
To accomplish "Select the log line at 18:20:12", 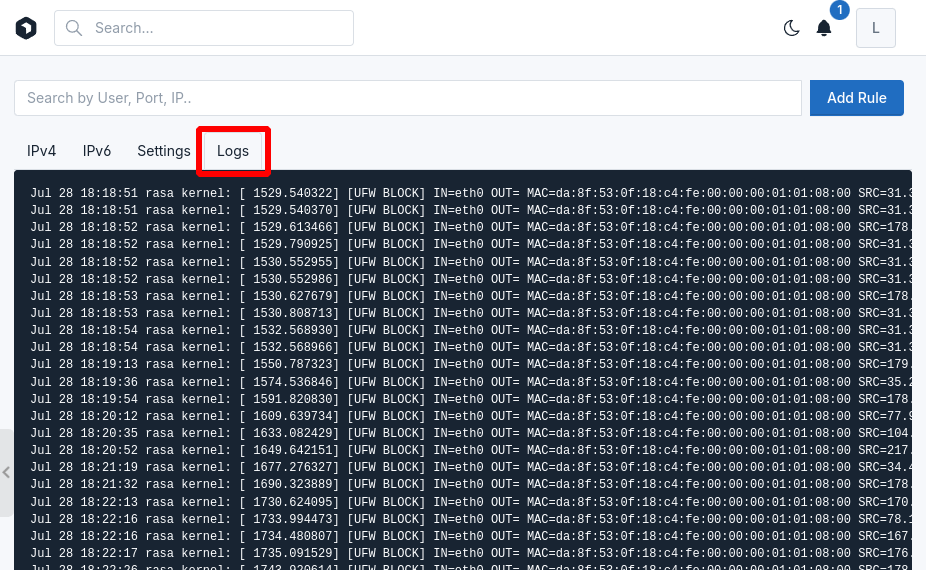I will (470, 415).
